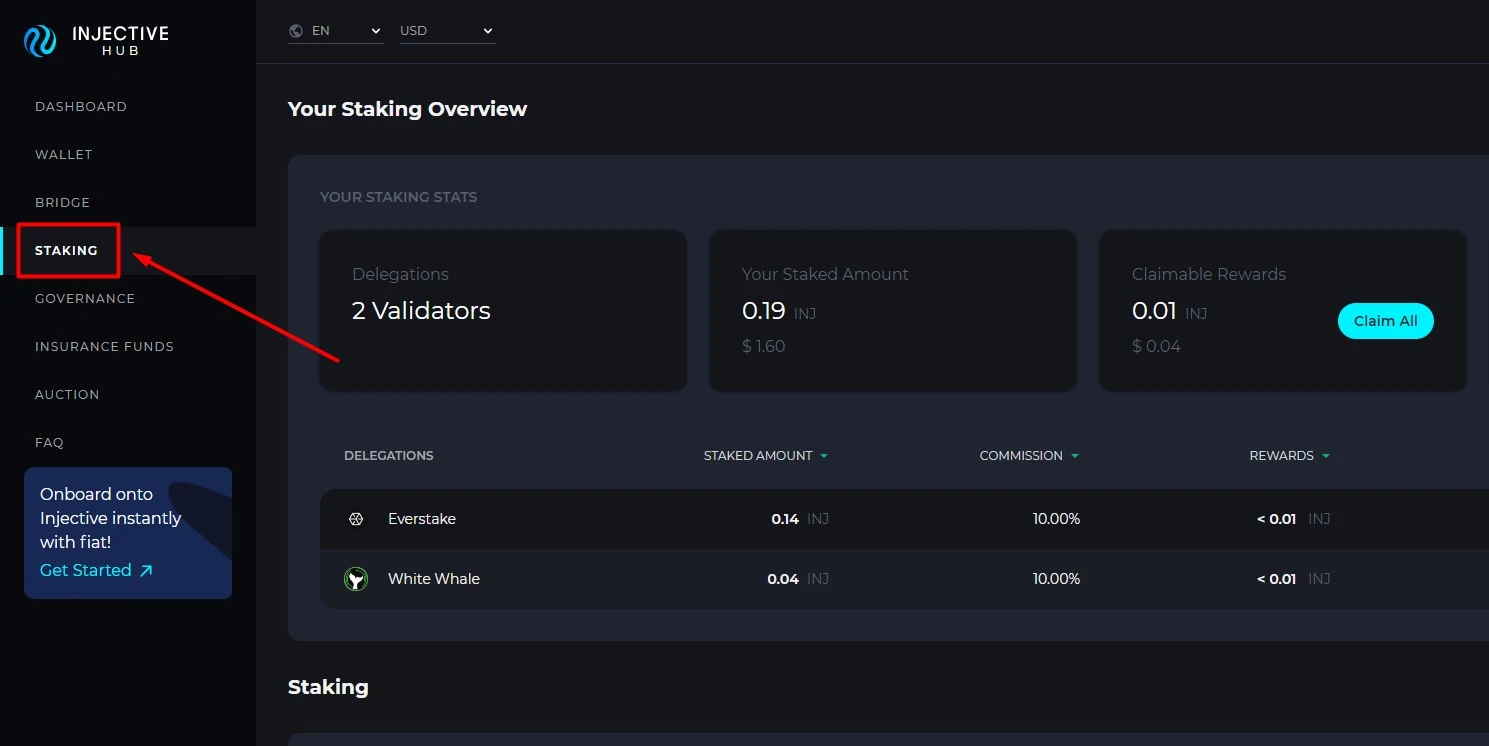Screen dimensions: 1489x746
Task: Open the Wallet section from sidebar
Action: 63,154
